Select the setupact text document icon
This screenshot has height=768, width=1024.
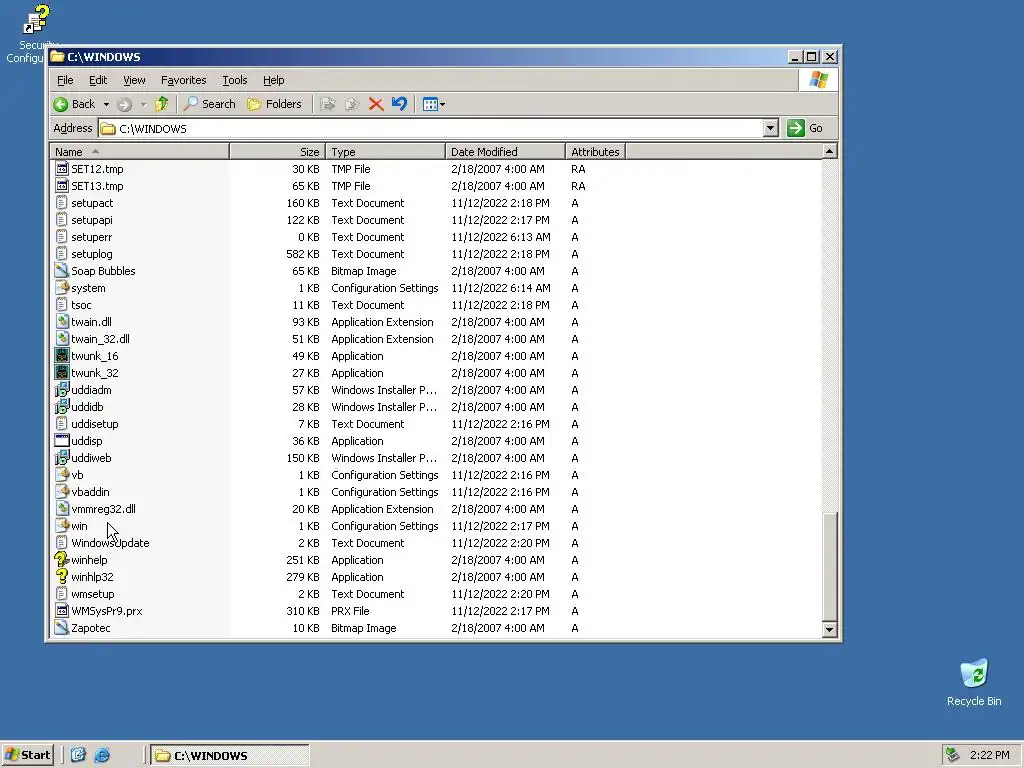click(x=62, y=202)
